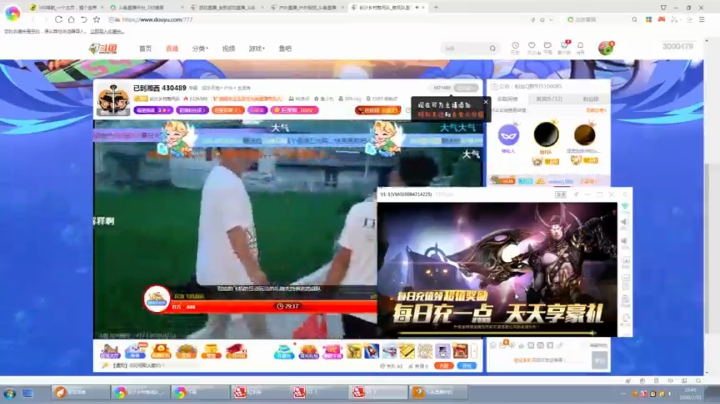Expand 游戏 dropdown in nav
720x404 pixels.
coord(256,48)
